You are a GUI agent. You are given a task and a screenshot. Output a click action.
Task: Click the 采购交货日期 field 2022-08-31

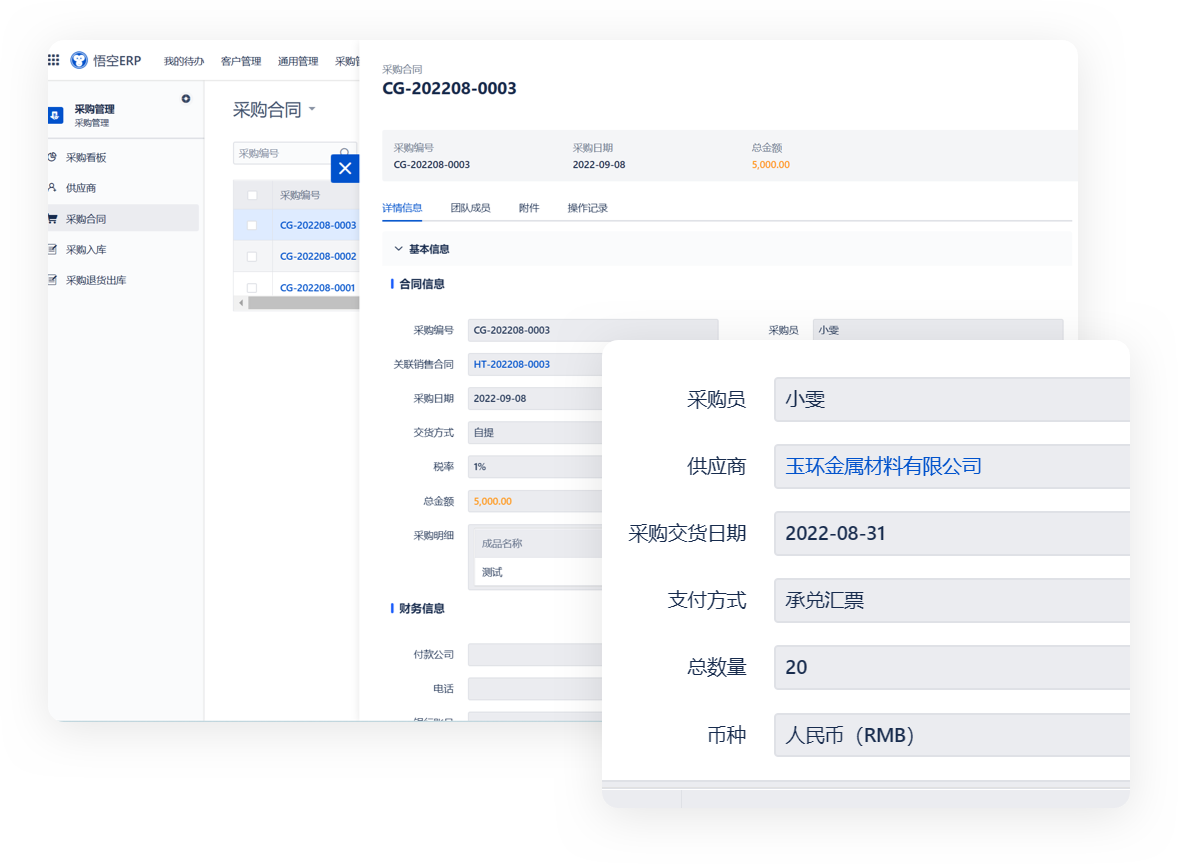coord(952,533)
